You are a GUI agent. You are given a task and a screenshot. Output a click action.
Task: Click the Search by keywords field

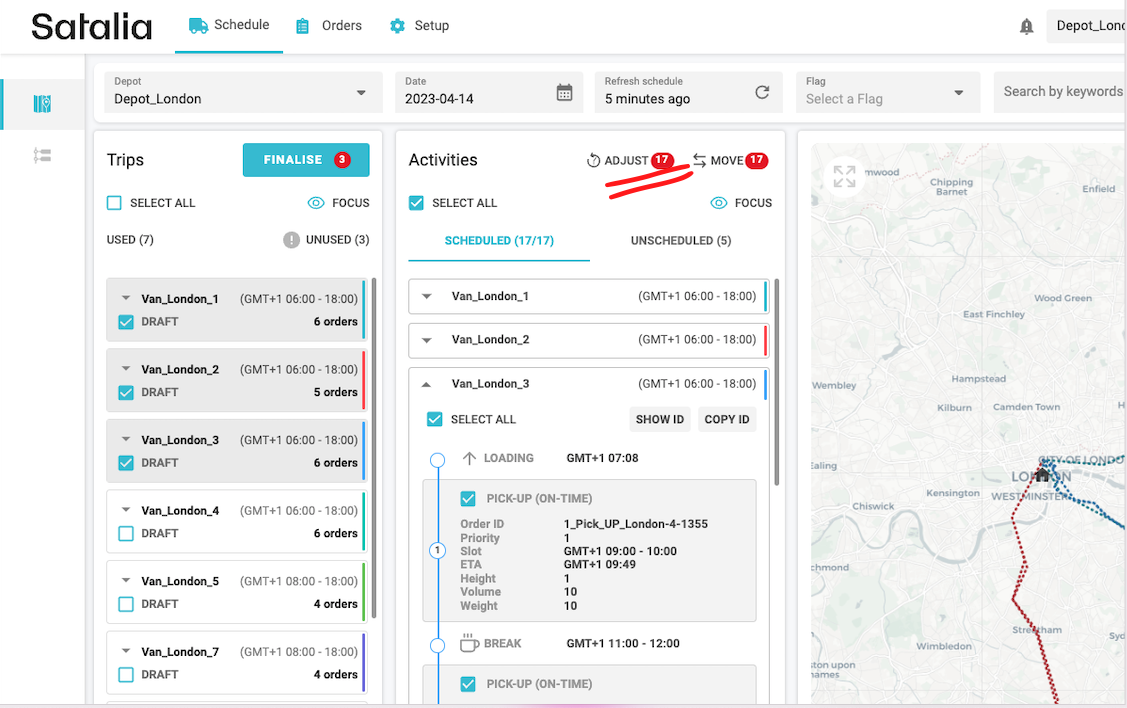(1062, 92)
